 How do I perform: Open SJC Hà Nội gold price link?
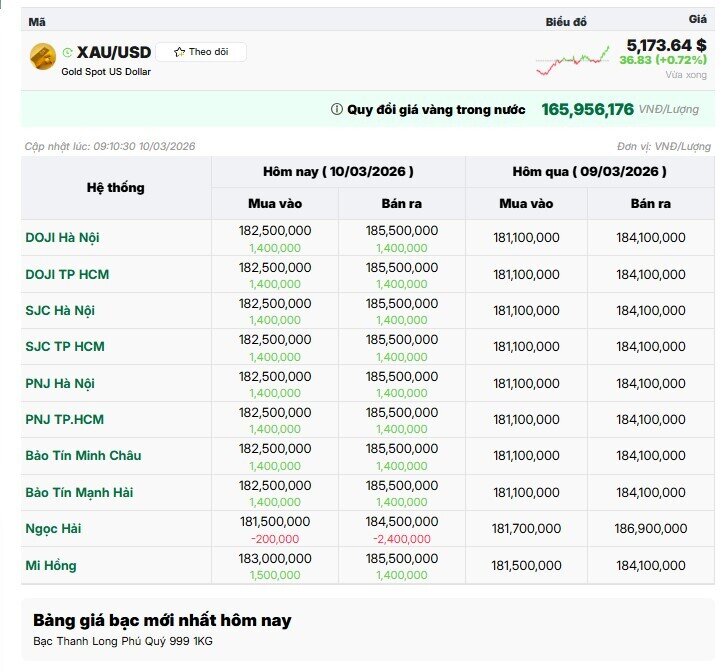tap(60, 310)
